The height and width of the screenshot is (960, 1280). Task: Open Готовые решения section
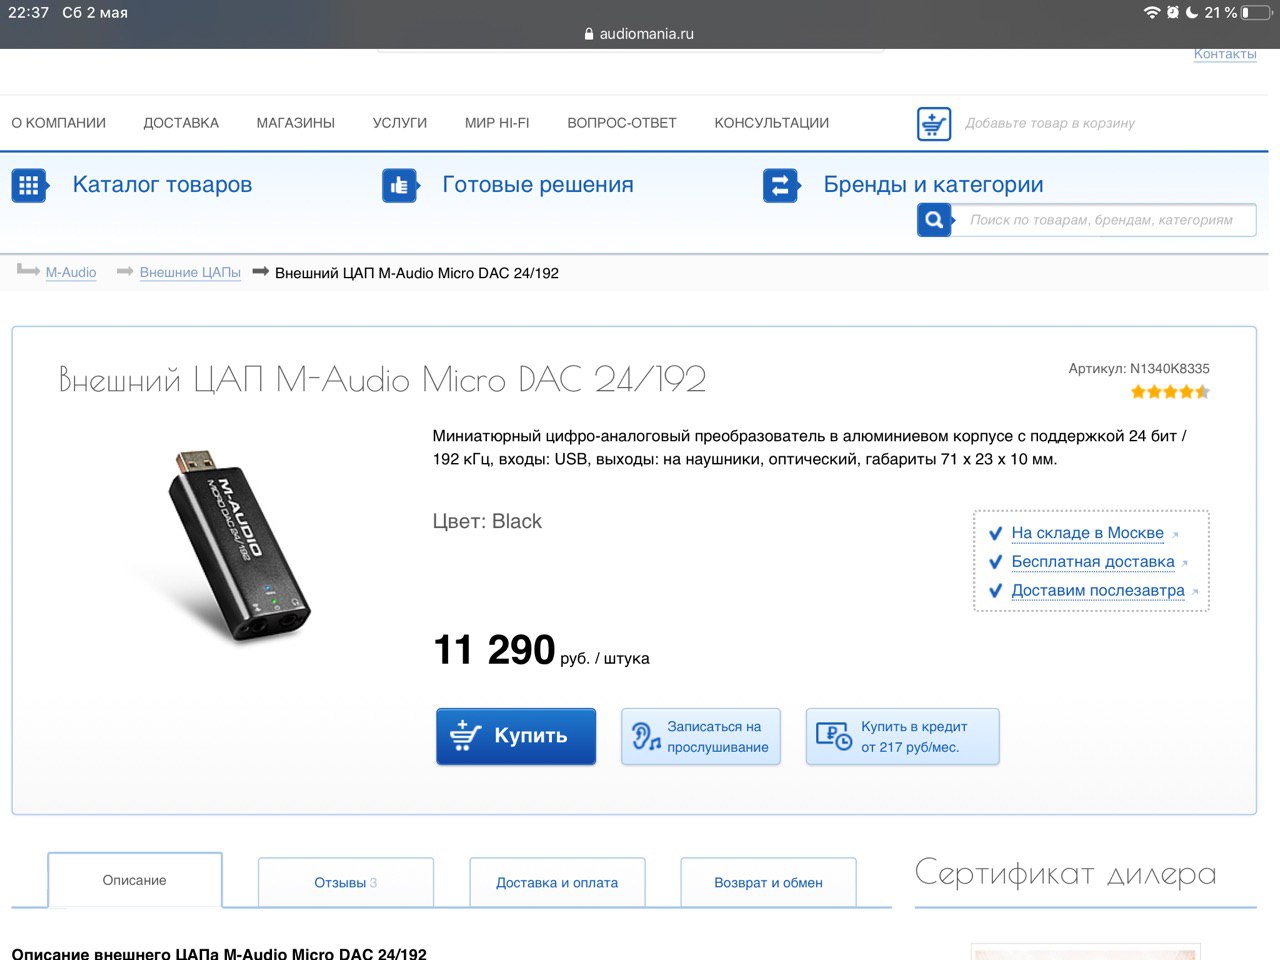click(x=538, y=185)
